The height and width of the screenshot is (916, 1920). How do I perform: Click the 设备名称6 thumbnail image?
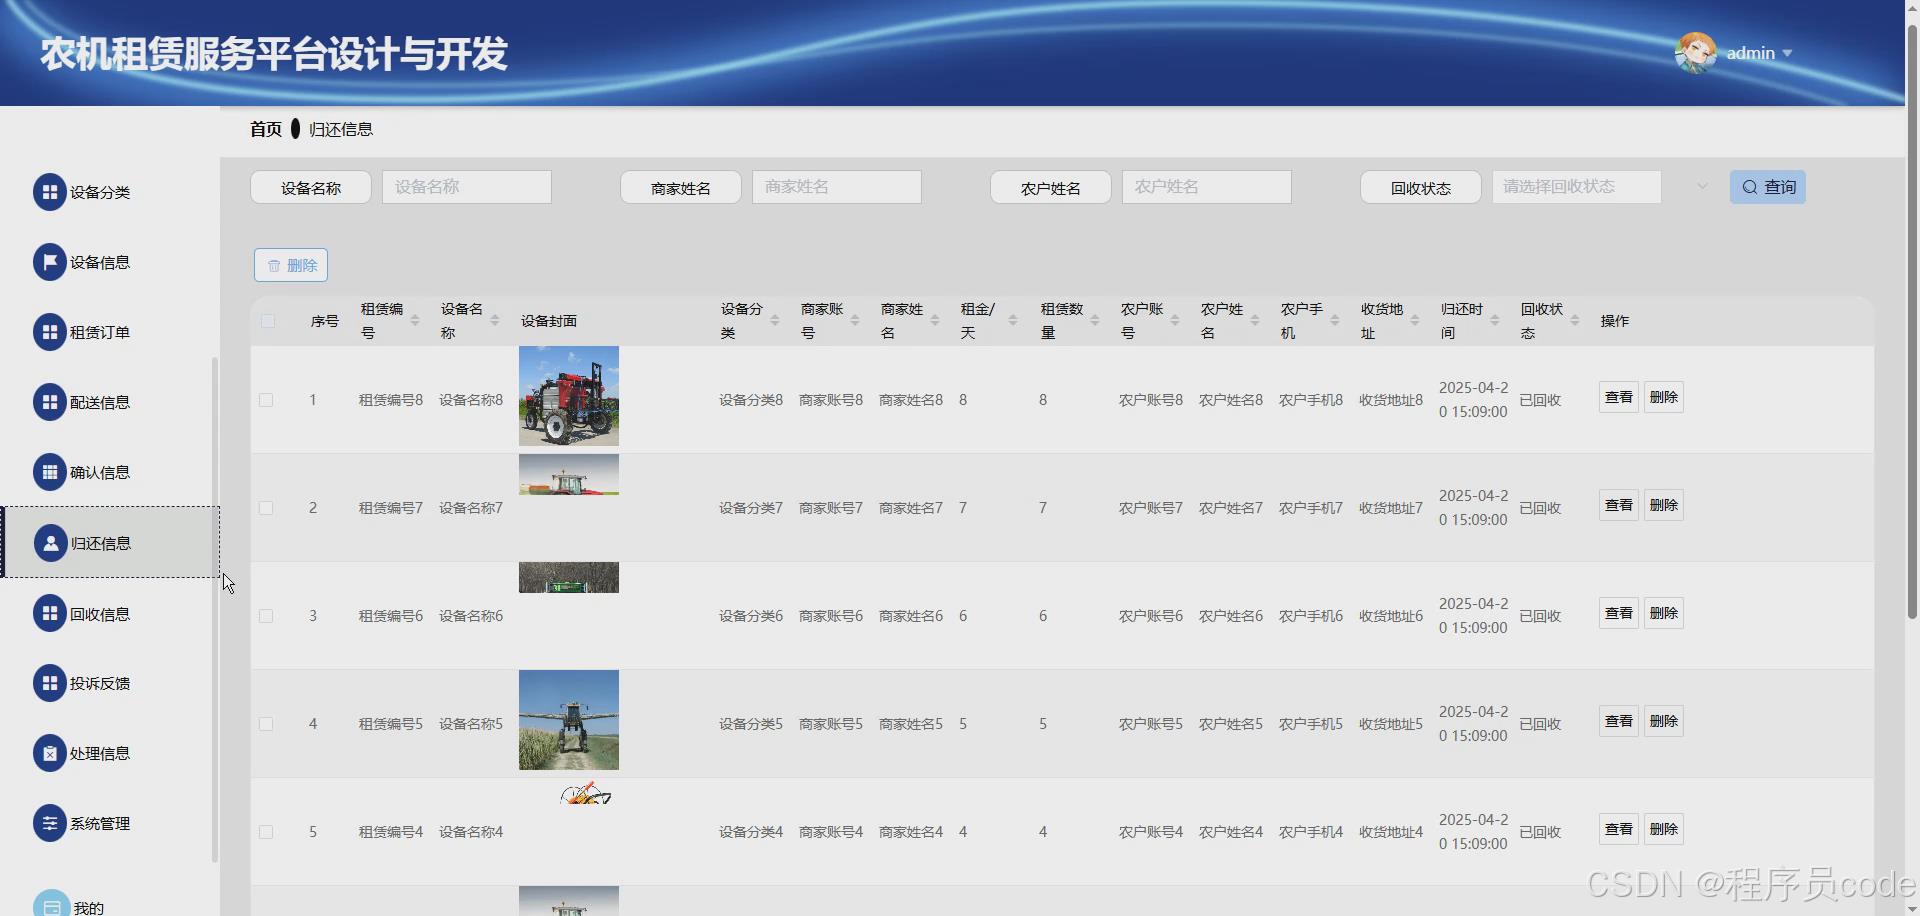[x=569, y=578]
